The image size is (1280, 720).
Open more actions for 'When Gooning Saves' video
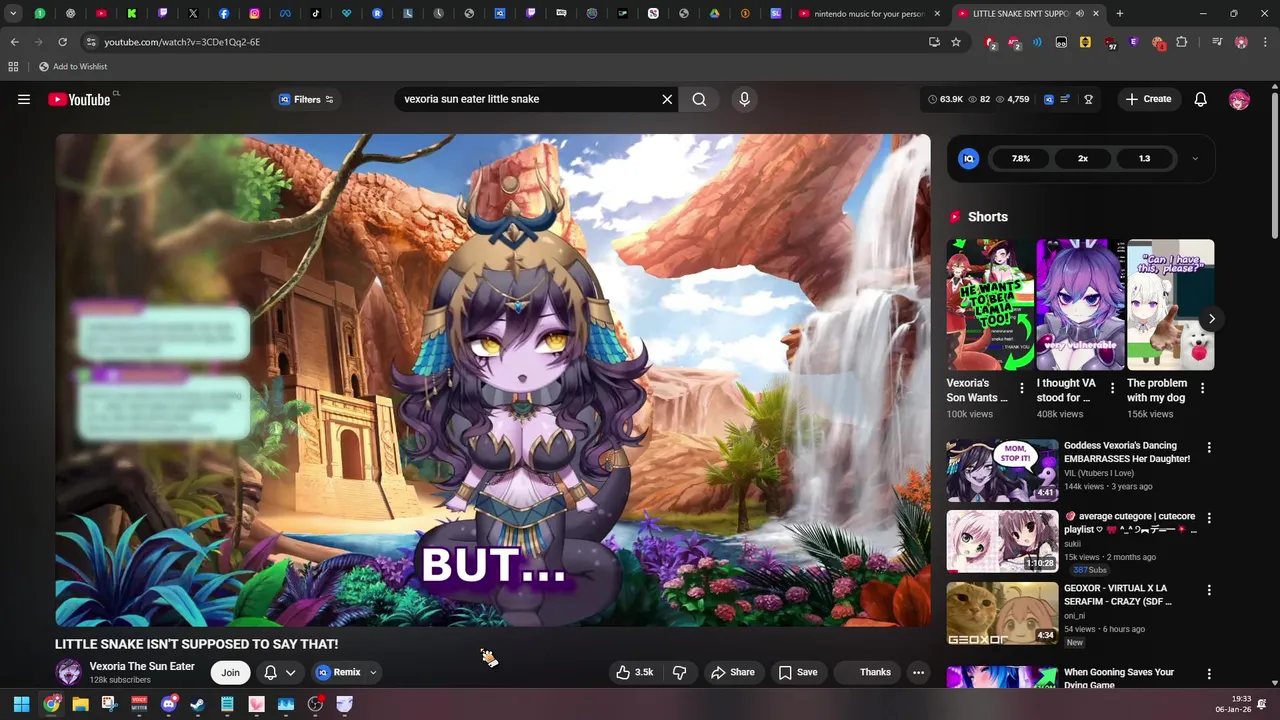pyautogui.click(x=1208, y=675)
